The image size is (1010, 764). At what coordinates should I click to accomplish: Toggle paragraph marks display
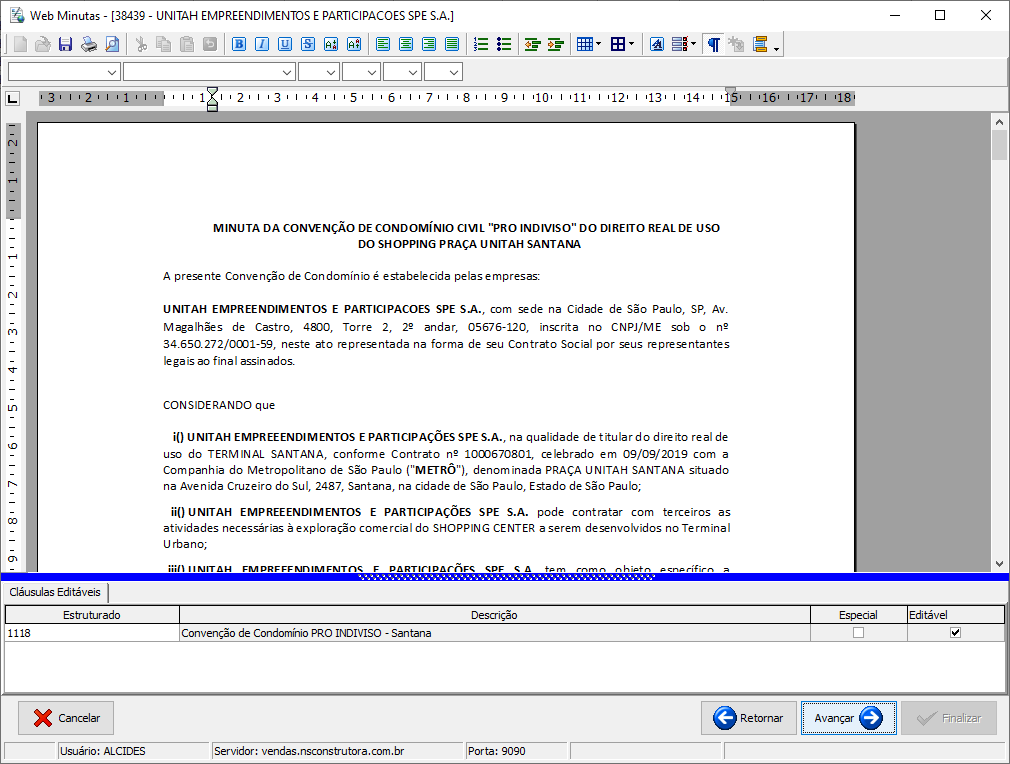[714, 44]
